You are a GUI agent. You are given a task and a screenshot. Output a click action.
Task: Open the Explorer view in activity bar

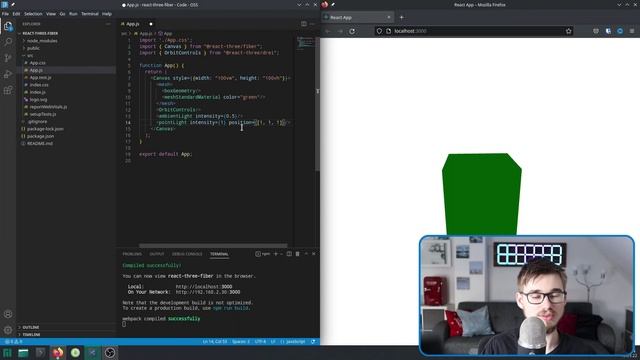8,26
